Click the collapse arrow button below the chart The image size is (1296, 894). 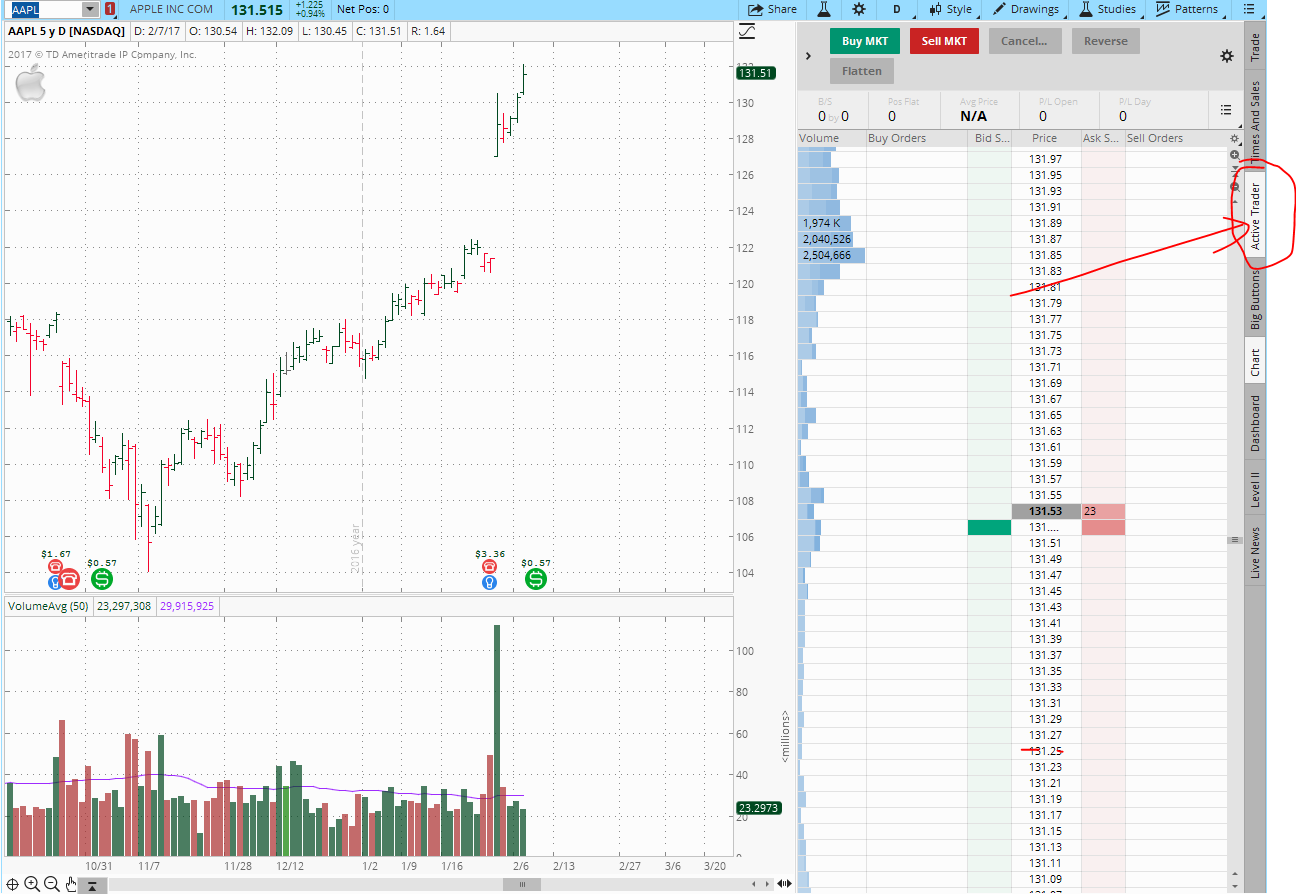click(x=92, y=885)
